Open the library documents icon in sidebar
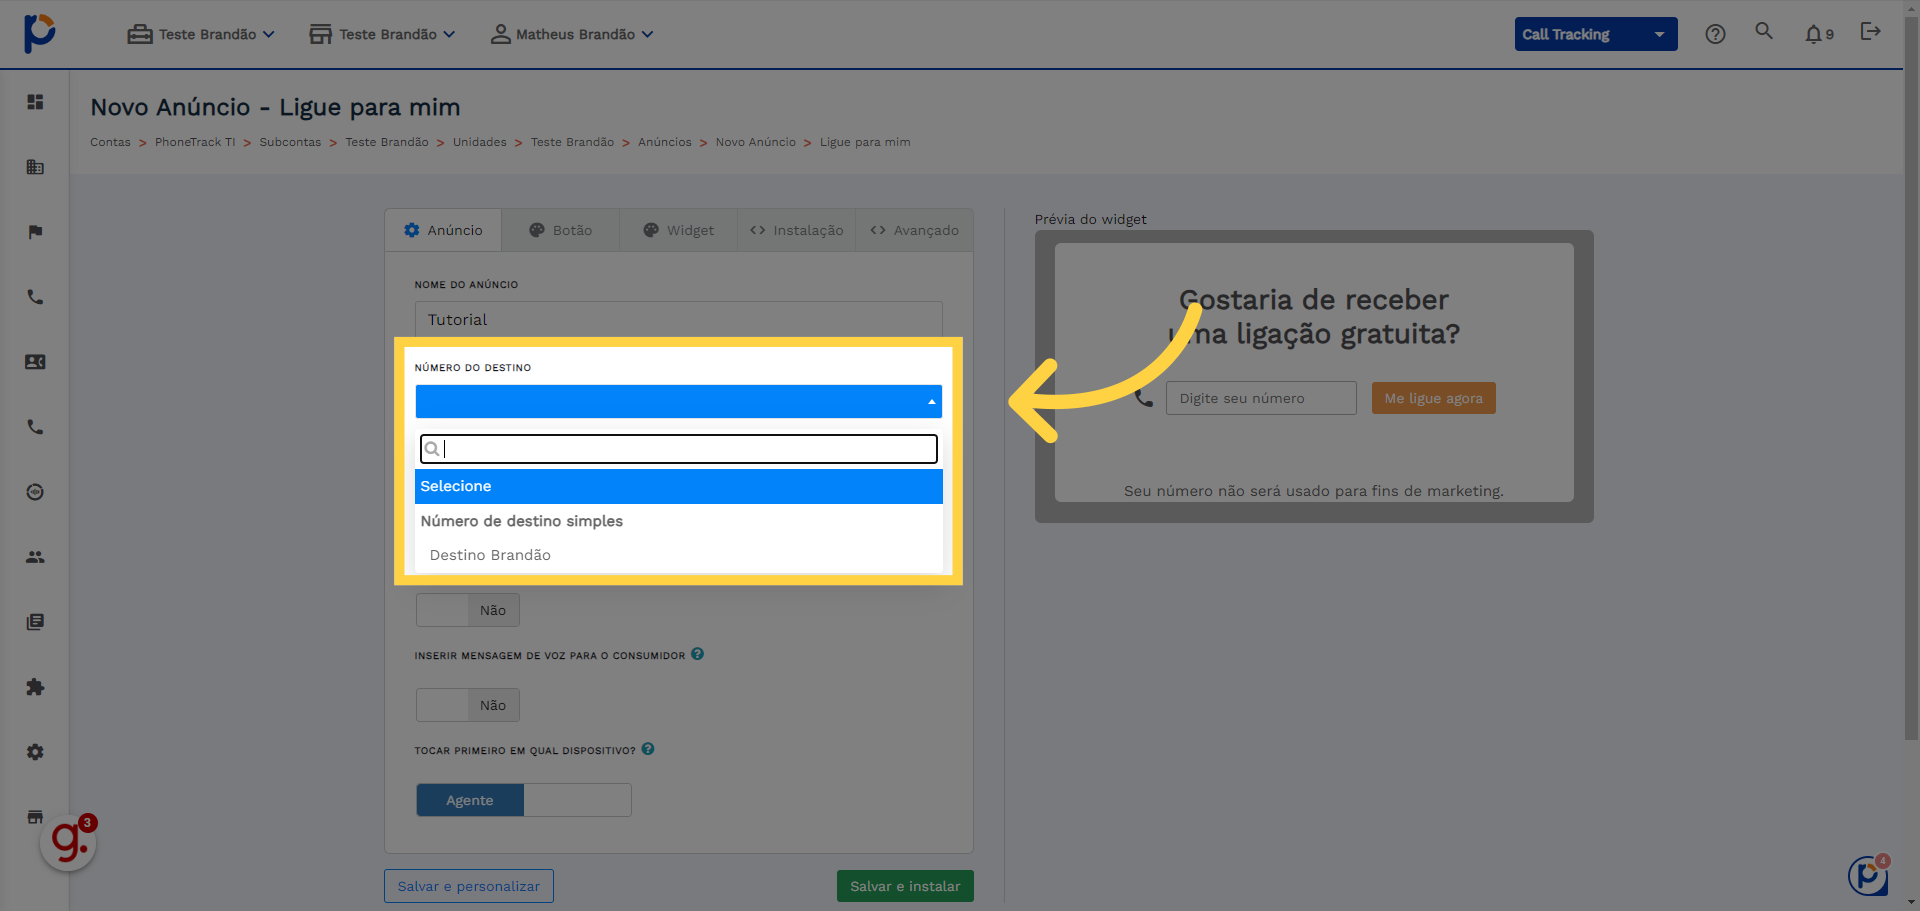The width and height of the screenshot is (1920, 911). [35, 622]
